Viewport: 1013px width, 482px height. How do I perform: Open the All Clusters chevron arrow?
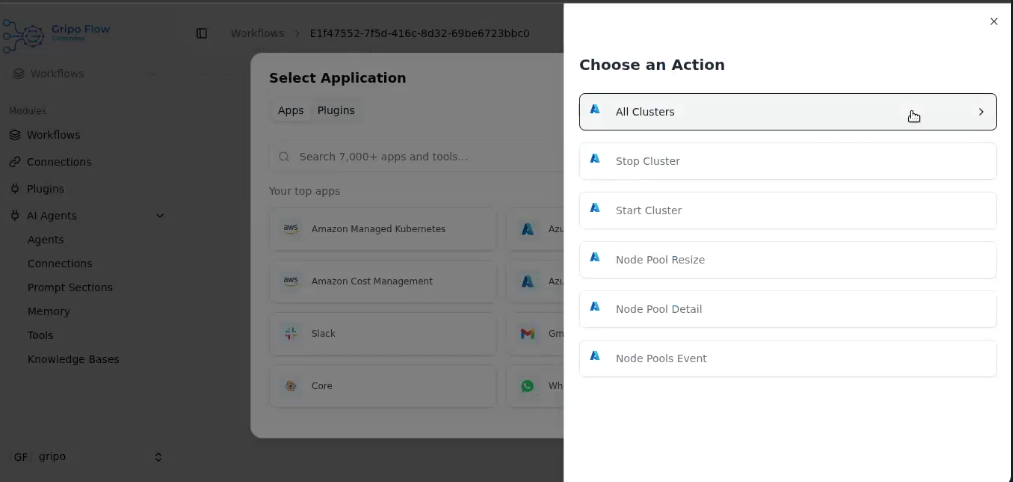point(980,112)
